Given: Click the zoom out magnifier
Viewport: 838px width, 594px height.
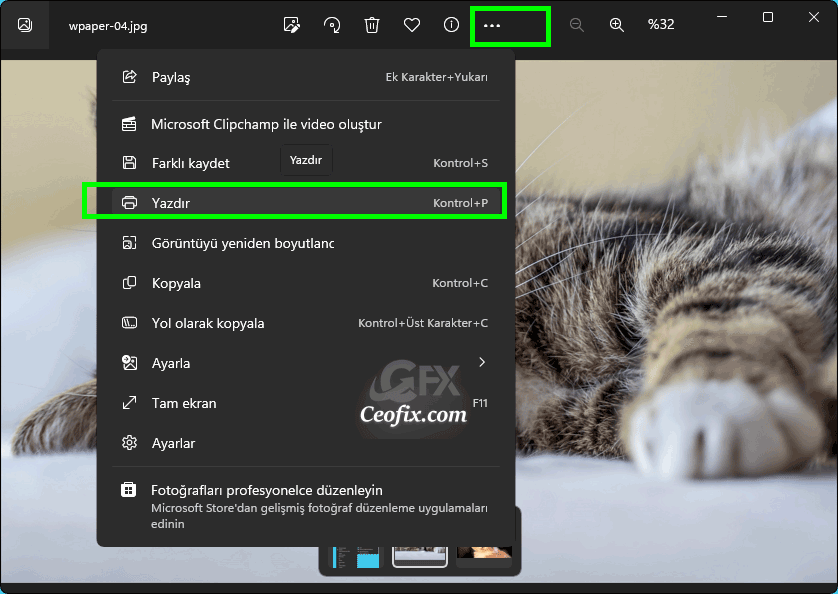Looking at the screenshot, I should tap(576, 25).
